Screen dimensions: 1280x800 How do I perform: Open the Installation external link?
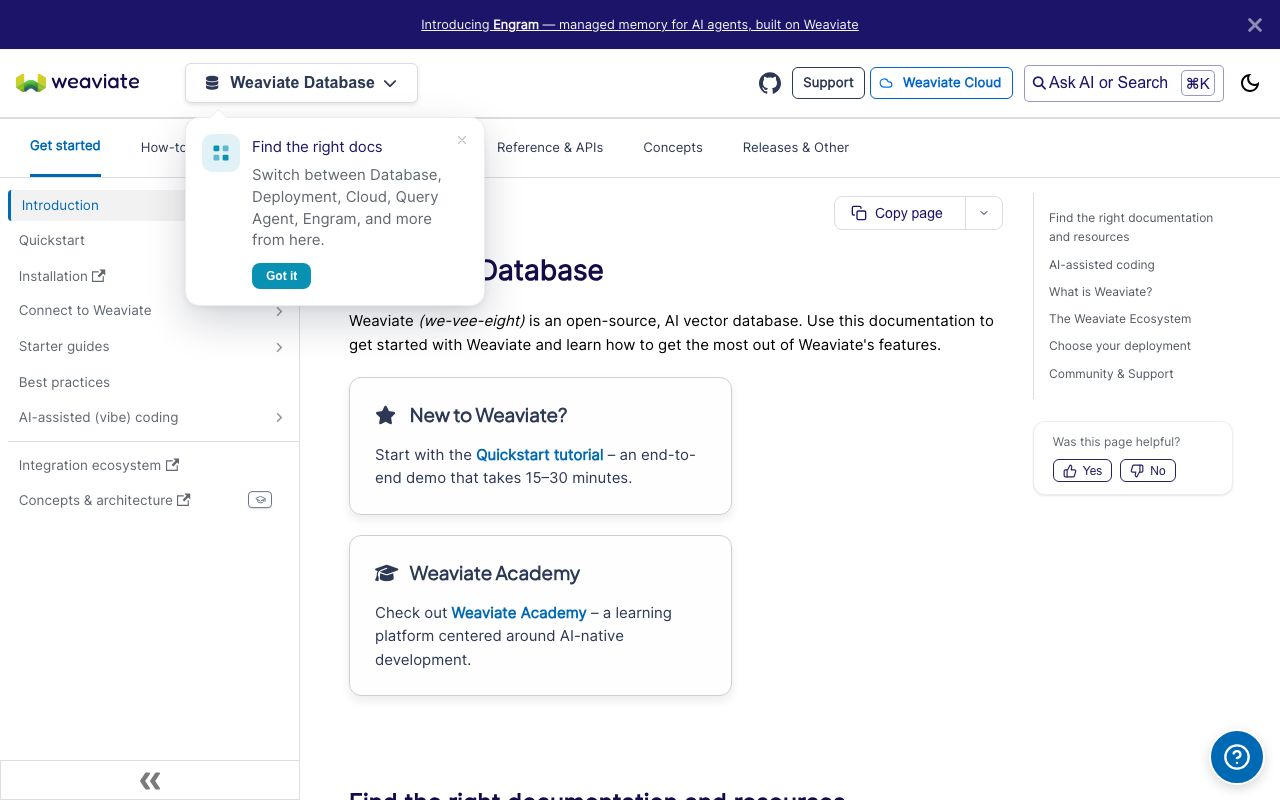click(x=62, y=277)
